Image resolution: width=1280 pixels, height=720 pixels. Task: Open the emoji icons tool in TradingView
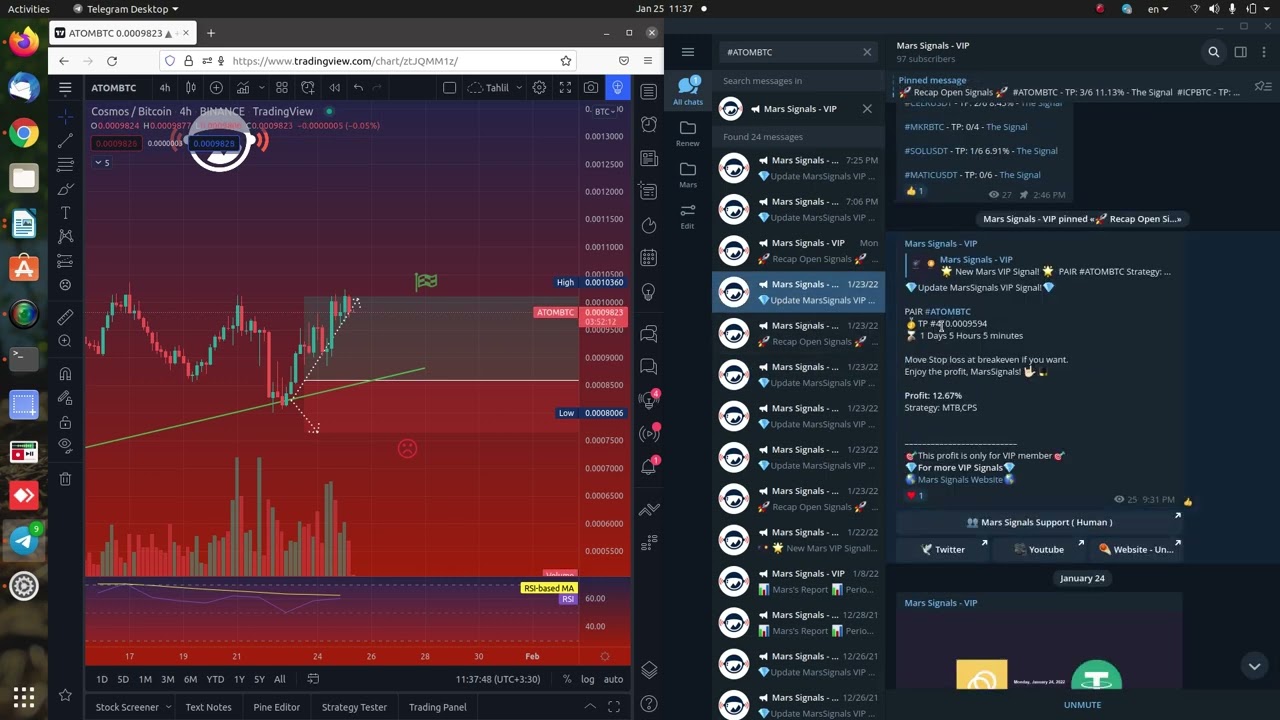(65, 285)
